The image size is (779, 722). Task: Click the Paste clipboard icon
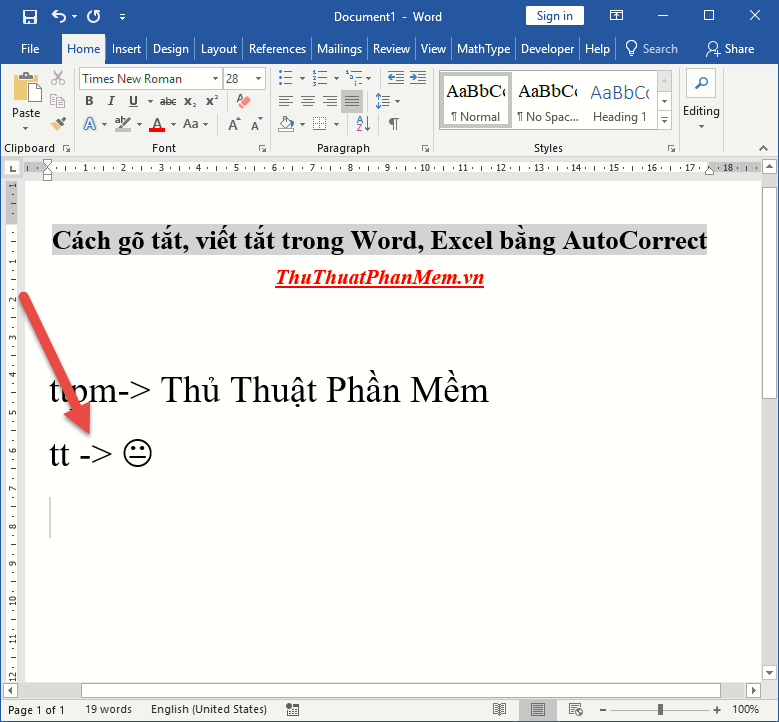tap(26, 89)
